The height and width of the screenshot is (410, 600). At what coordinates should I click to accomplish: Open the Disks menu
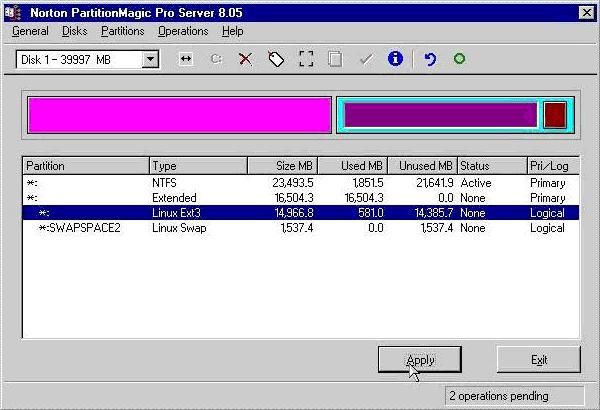(x=75, y=31)
